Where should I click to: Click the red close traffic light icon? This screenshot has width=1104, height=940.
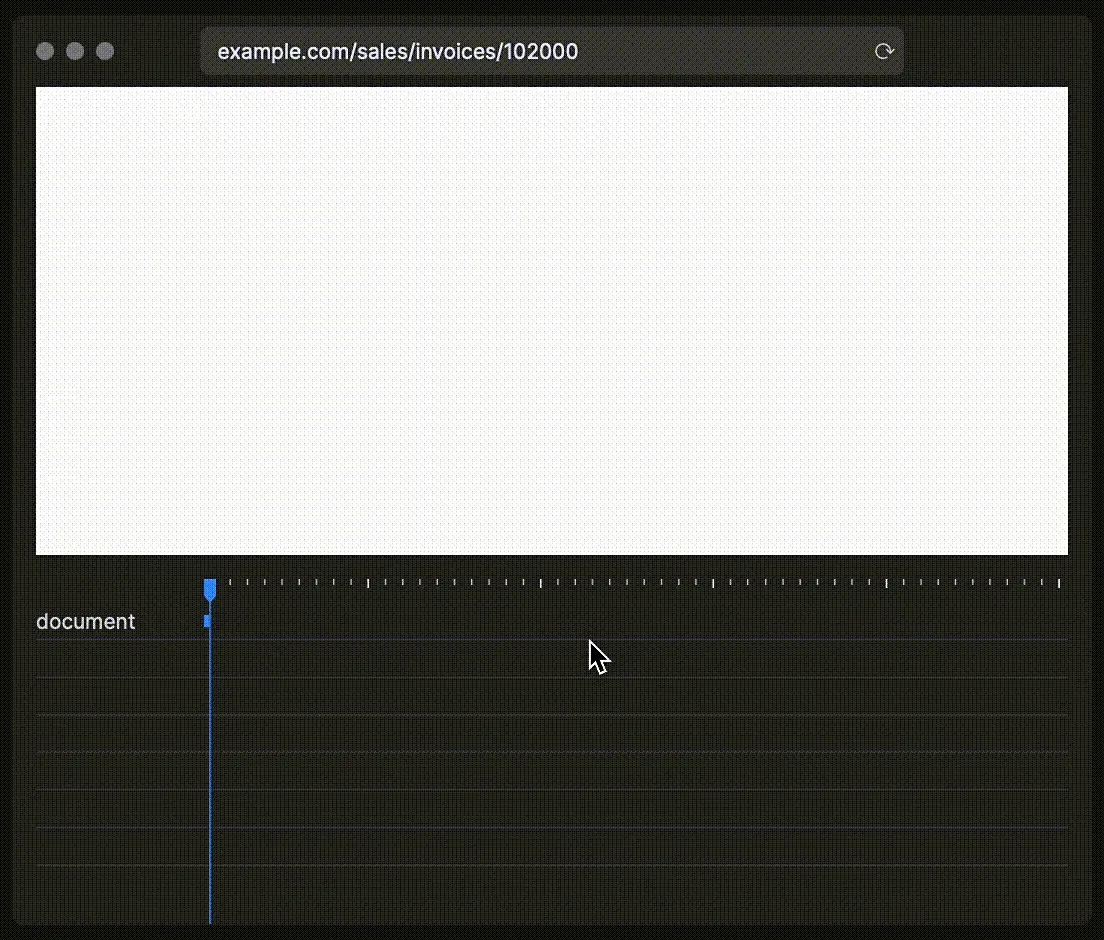click(x=45, y=51)
